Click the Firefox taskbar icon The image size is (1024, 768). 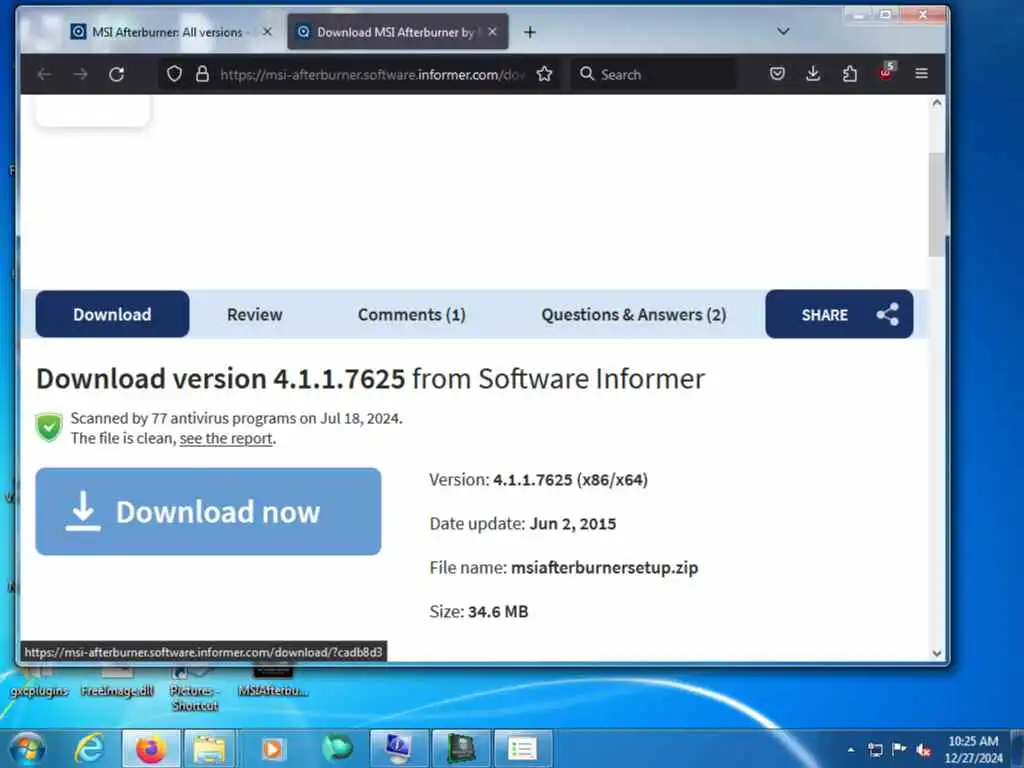pos(151,748)
